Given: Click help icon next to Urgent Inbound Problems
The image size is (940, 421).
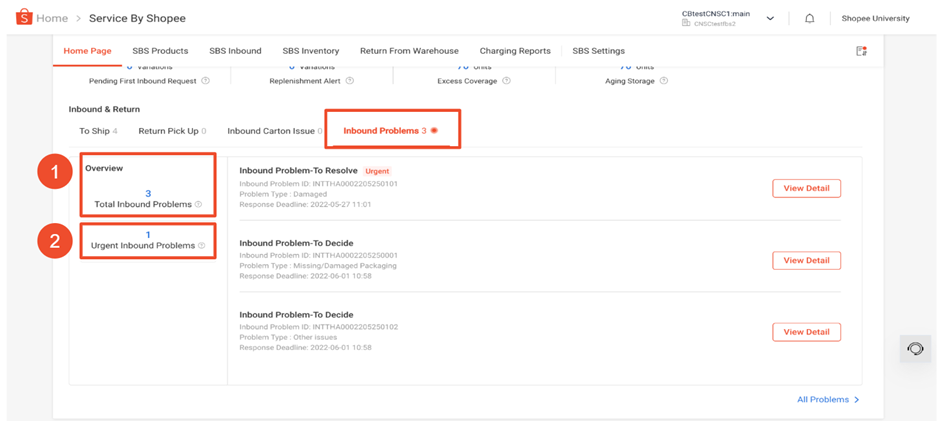Looking at the screenshot, I should (201, 245).
